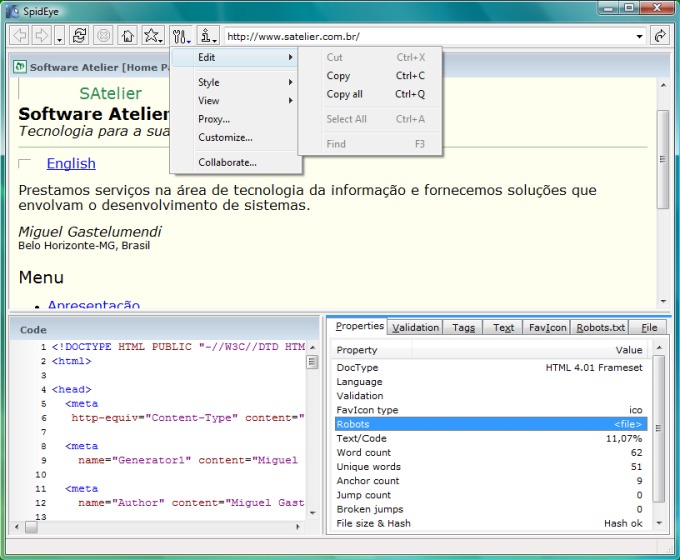Click the URL address field
This screenshot has height=560, width=680.
429,36
